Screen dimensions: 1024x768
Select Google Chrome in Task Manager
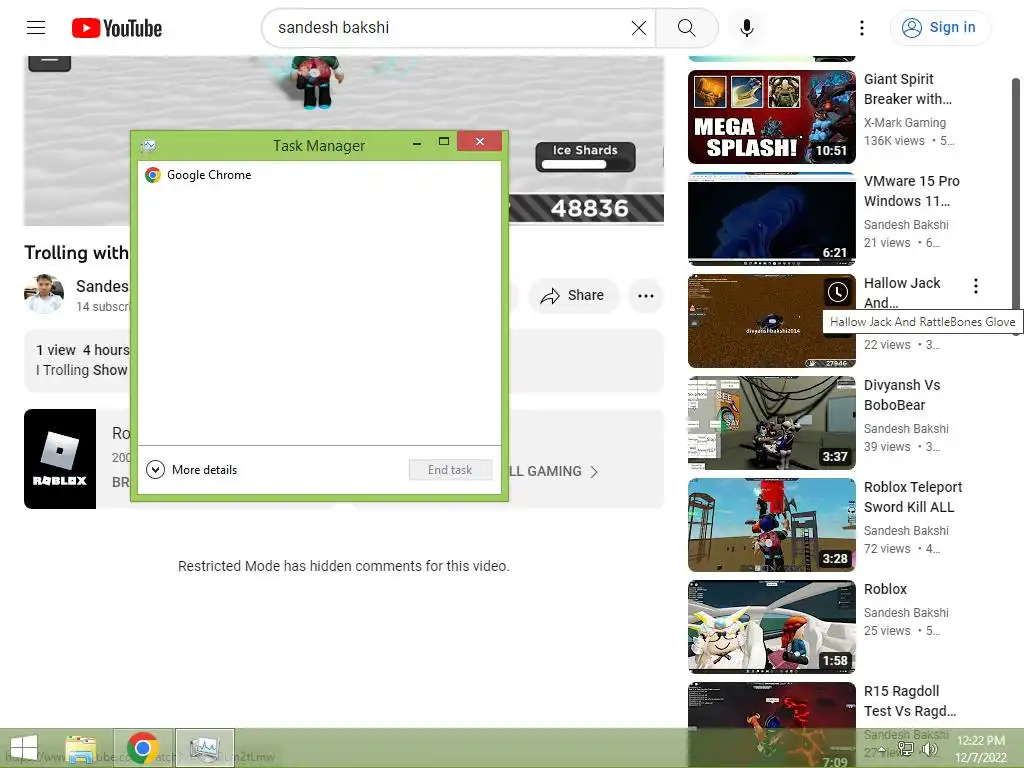pyautogui.click(x=319, y=174)
